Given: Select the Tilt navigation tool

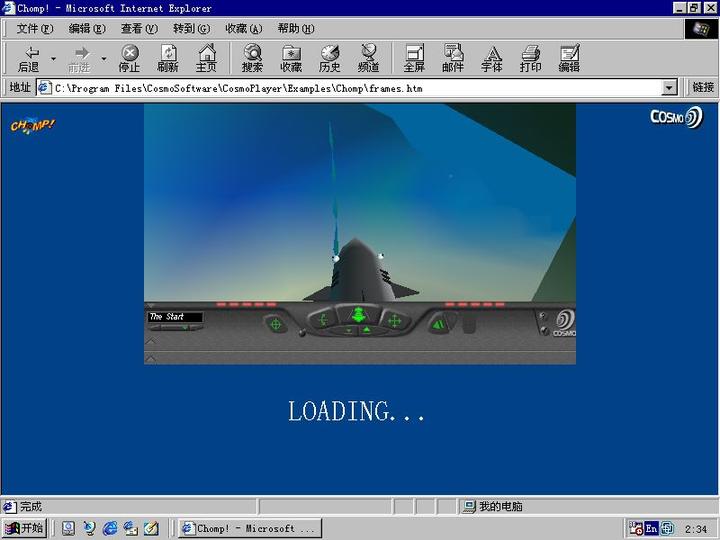Looking at the screenshot, I should [x=323, y=320].
